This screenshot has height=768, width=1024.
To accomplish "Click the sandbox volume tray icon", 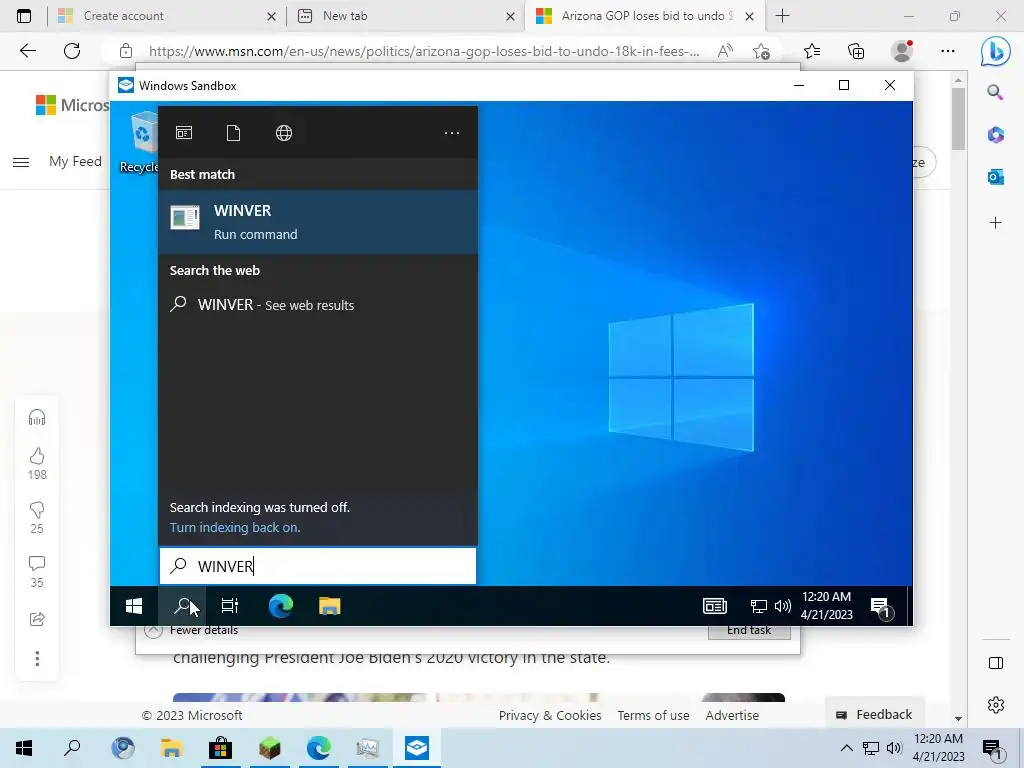I will point(782,606).
